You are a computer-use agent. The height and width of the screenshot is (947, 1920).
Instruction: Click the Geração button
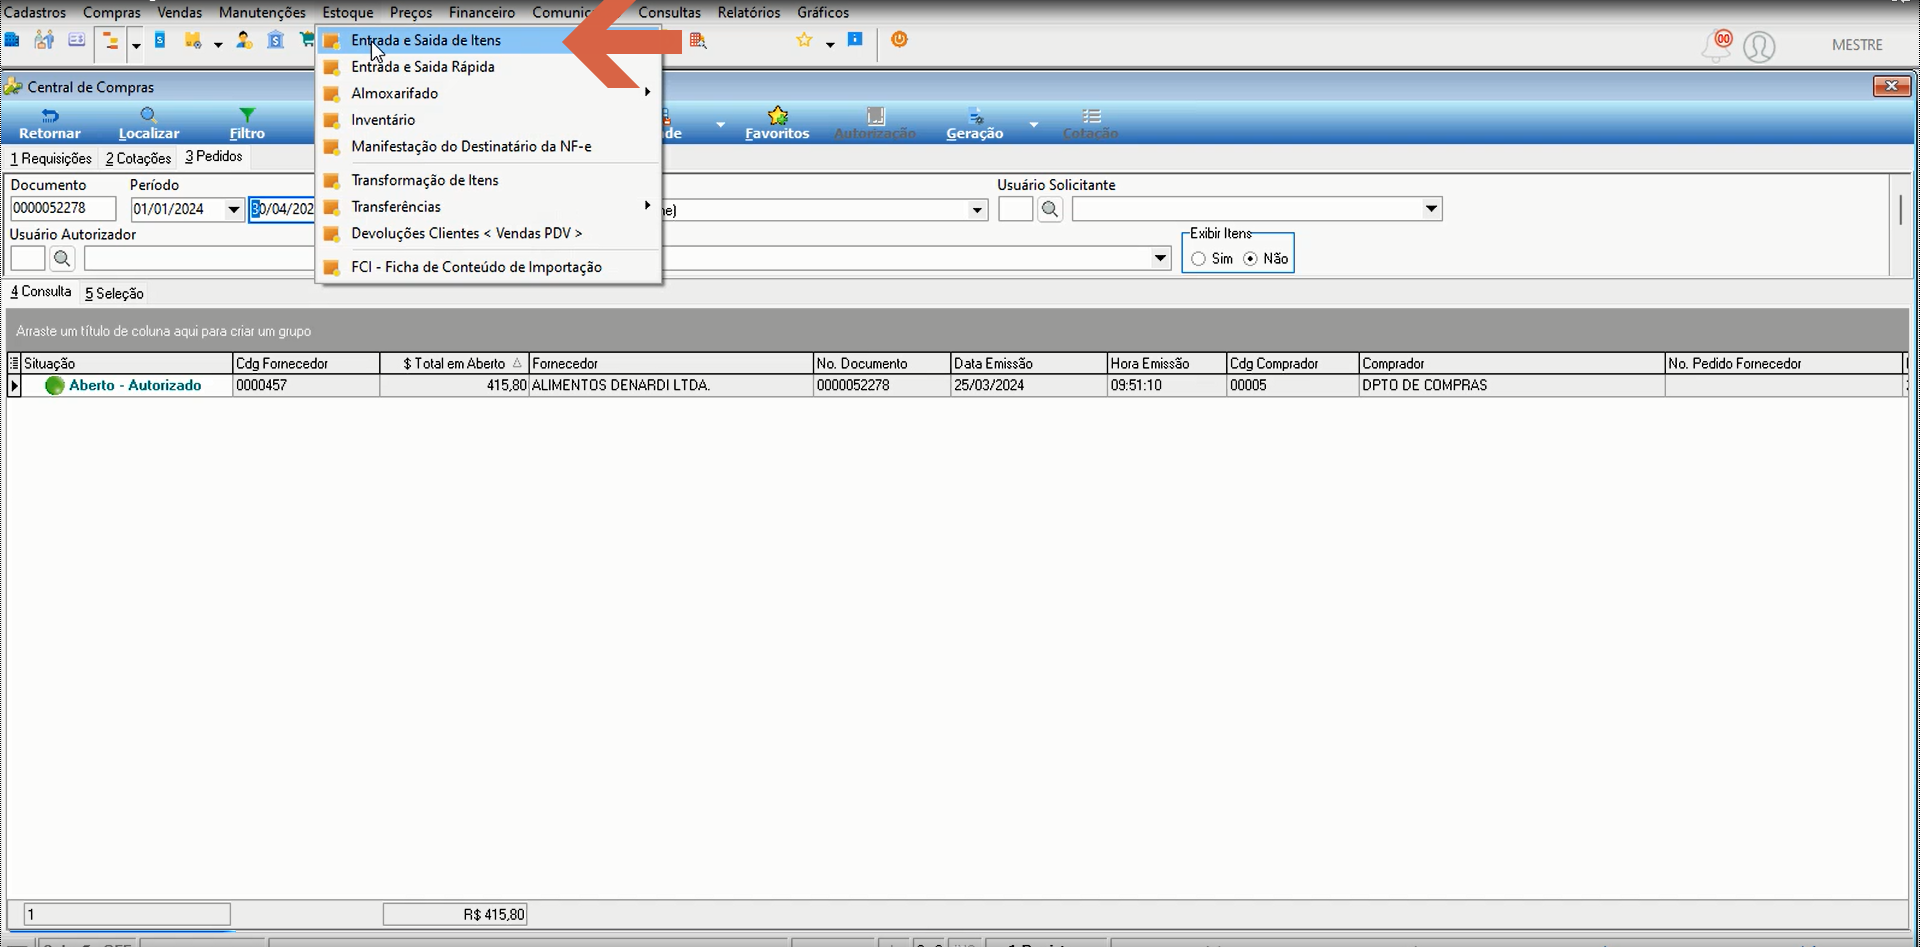pyautogui.click(x=975, y=123)
